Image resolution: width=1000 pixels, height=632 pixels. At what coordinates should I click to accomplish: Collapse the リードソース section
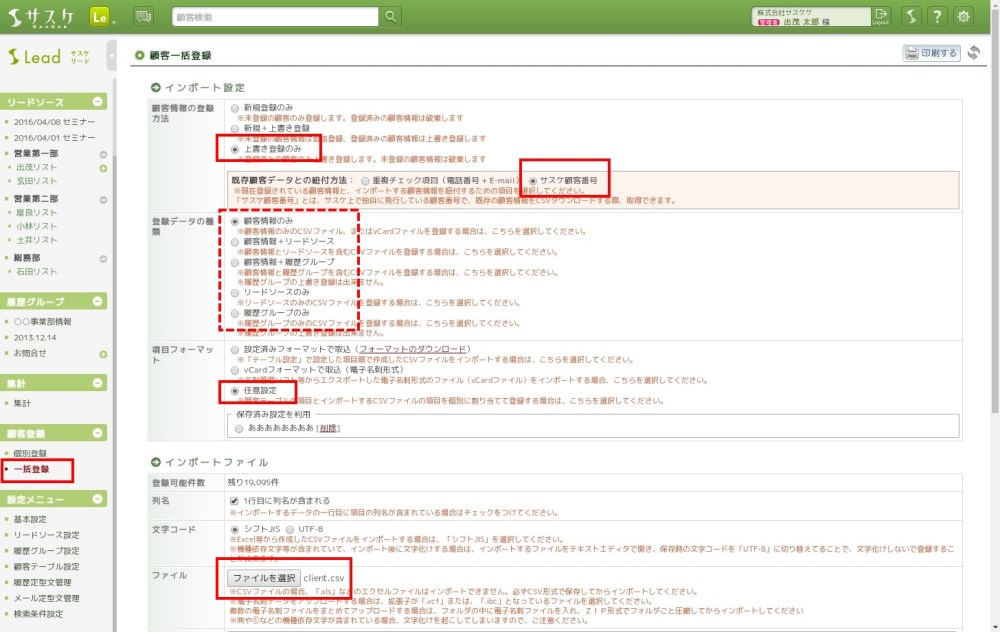click(x=98, y=102)
